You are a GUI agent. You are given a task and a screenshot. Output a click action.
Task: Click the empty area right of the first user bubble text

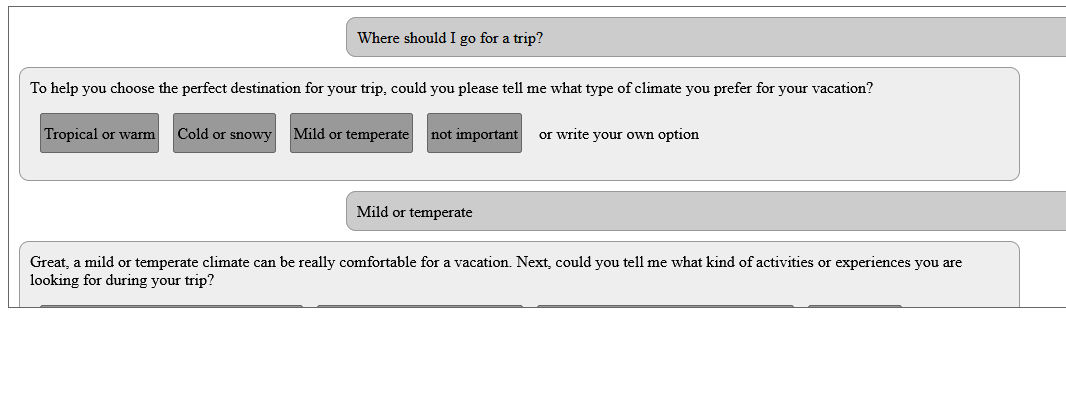(800, 38)
